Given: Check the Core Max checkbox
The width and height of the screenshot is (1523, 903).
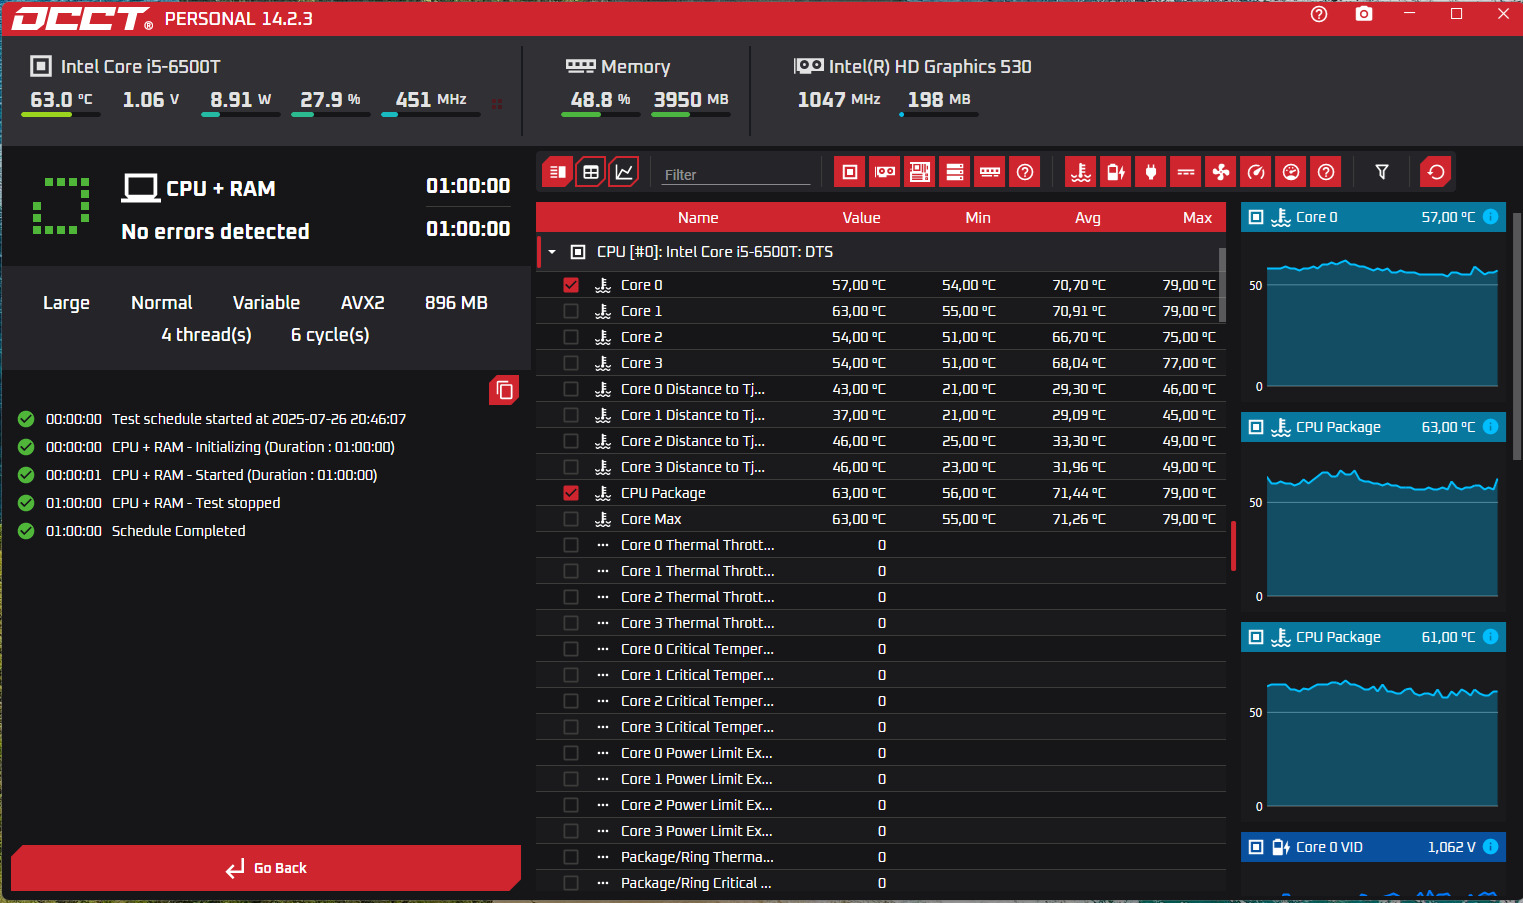Looking at the screenshot, I should point(571,519).
